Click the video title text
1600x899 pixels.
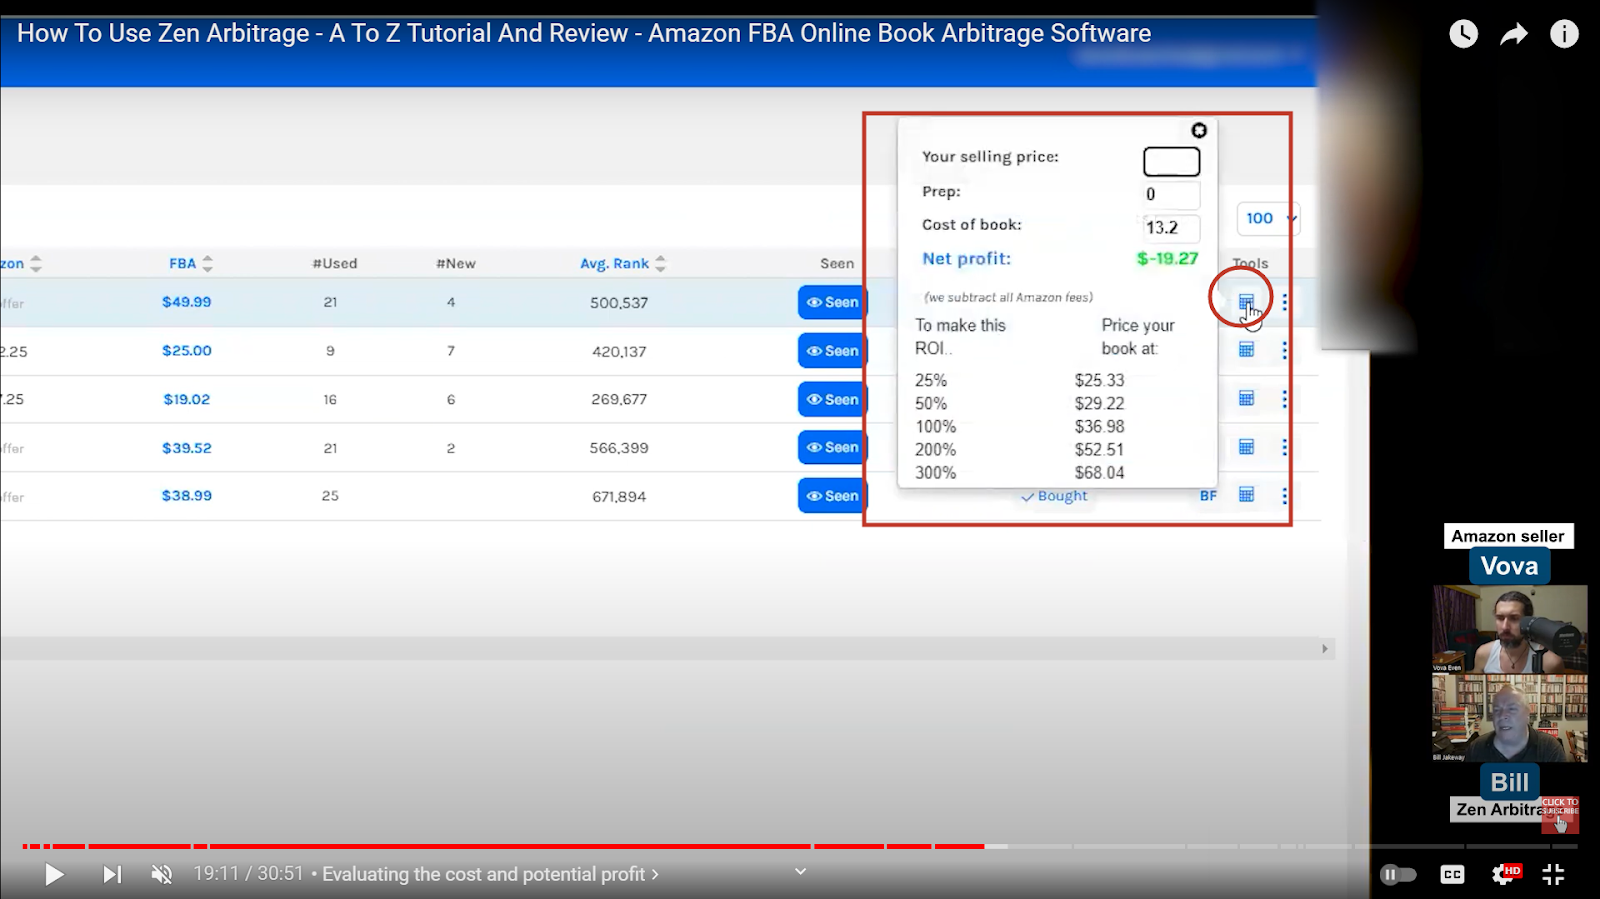click(x=584, y=33)
